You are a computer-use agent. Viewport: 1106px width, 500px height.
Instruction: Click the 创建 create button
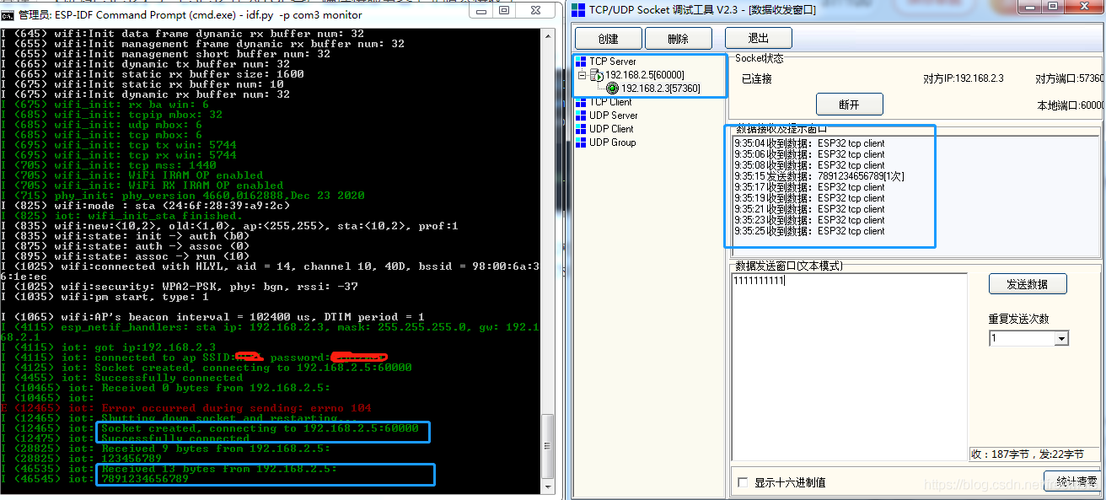(x=609, y=39)
